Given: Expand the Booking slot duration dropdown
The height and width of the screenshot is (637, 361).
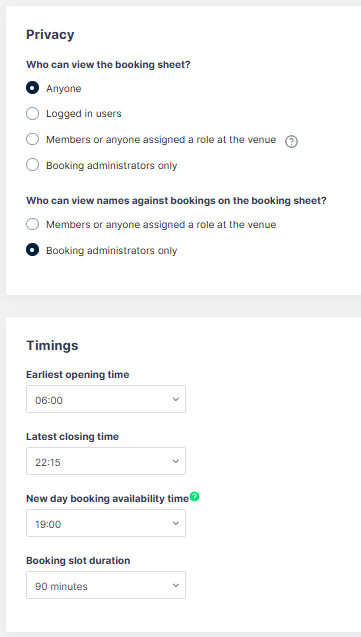Looking at the screenshot, I should [106, 585].
